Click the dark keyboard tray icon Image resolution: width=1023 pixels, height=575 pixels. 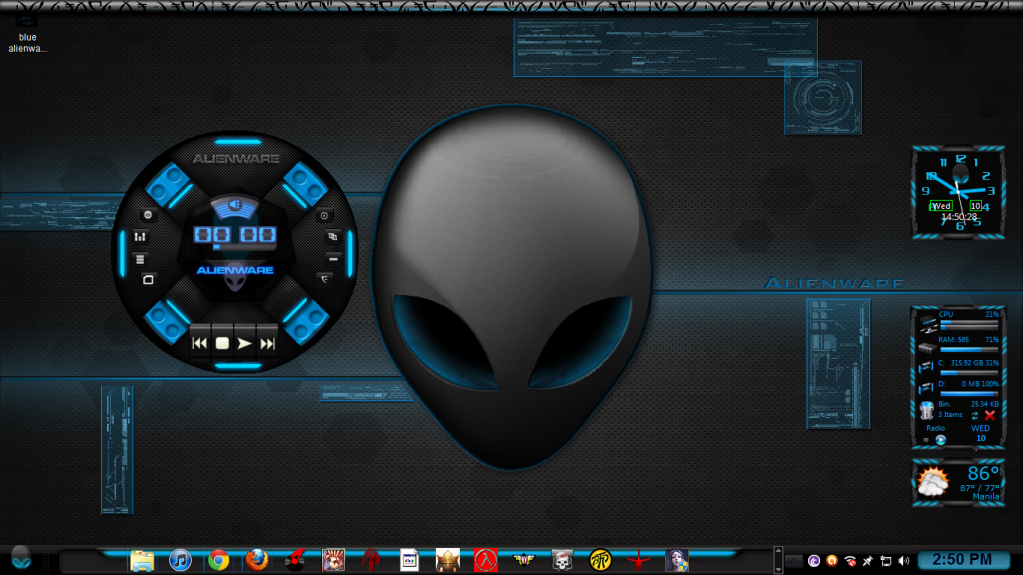(x=794, y=561)
